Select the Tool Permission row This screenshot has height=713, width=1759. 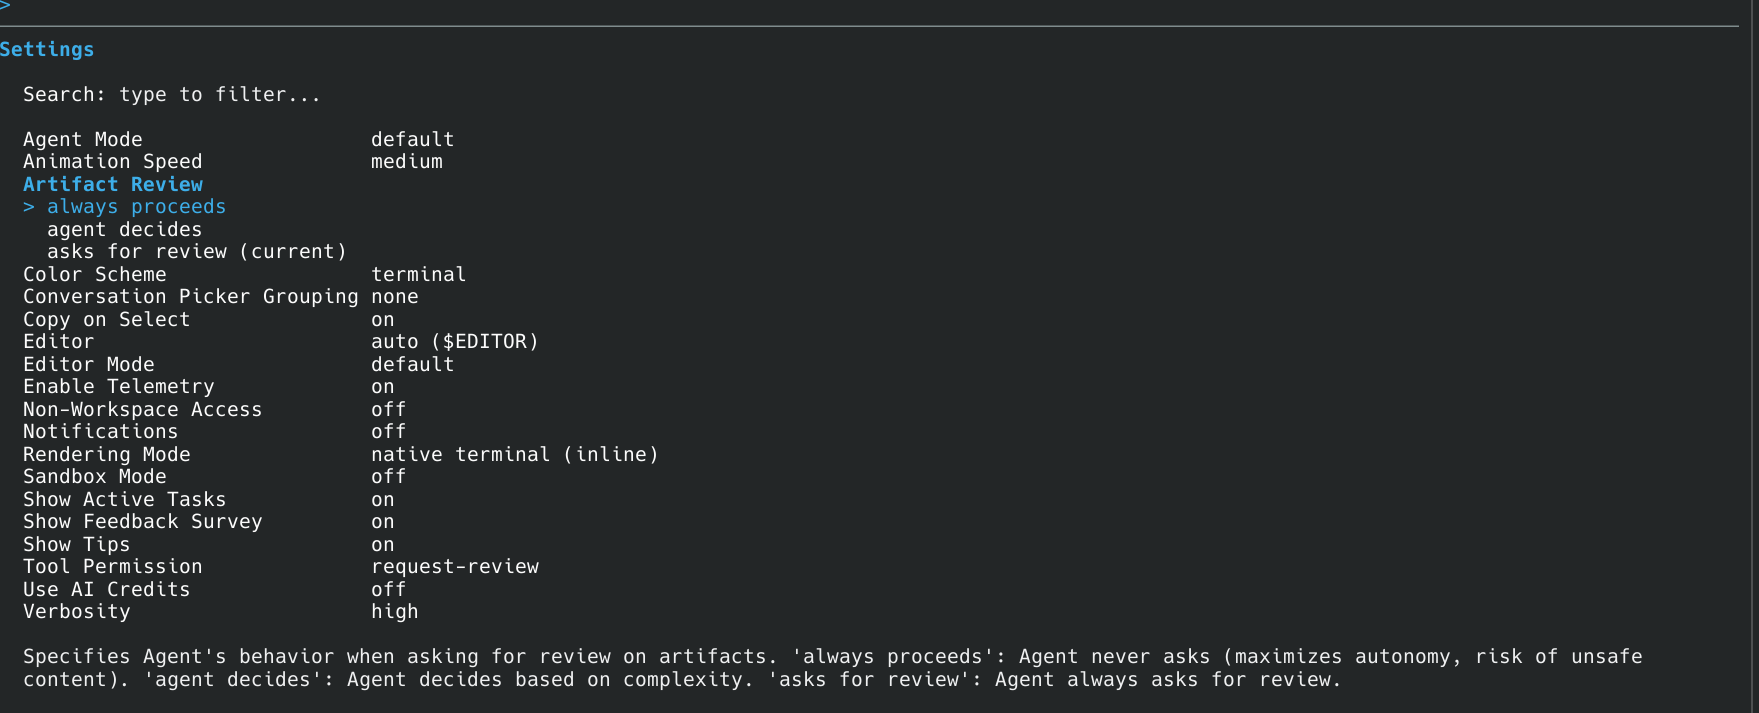pyautogui.click(x=281, y=567)
